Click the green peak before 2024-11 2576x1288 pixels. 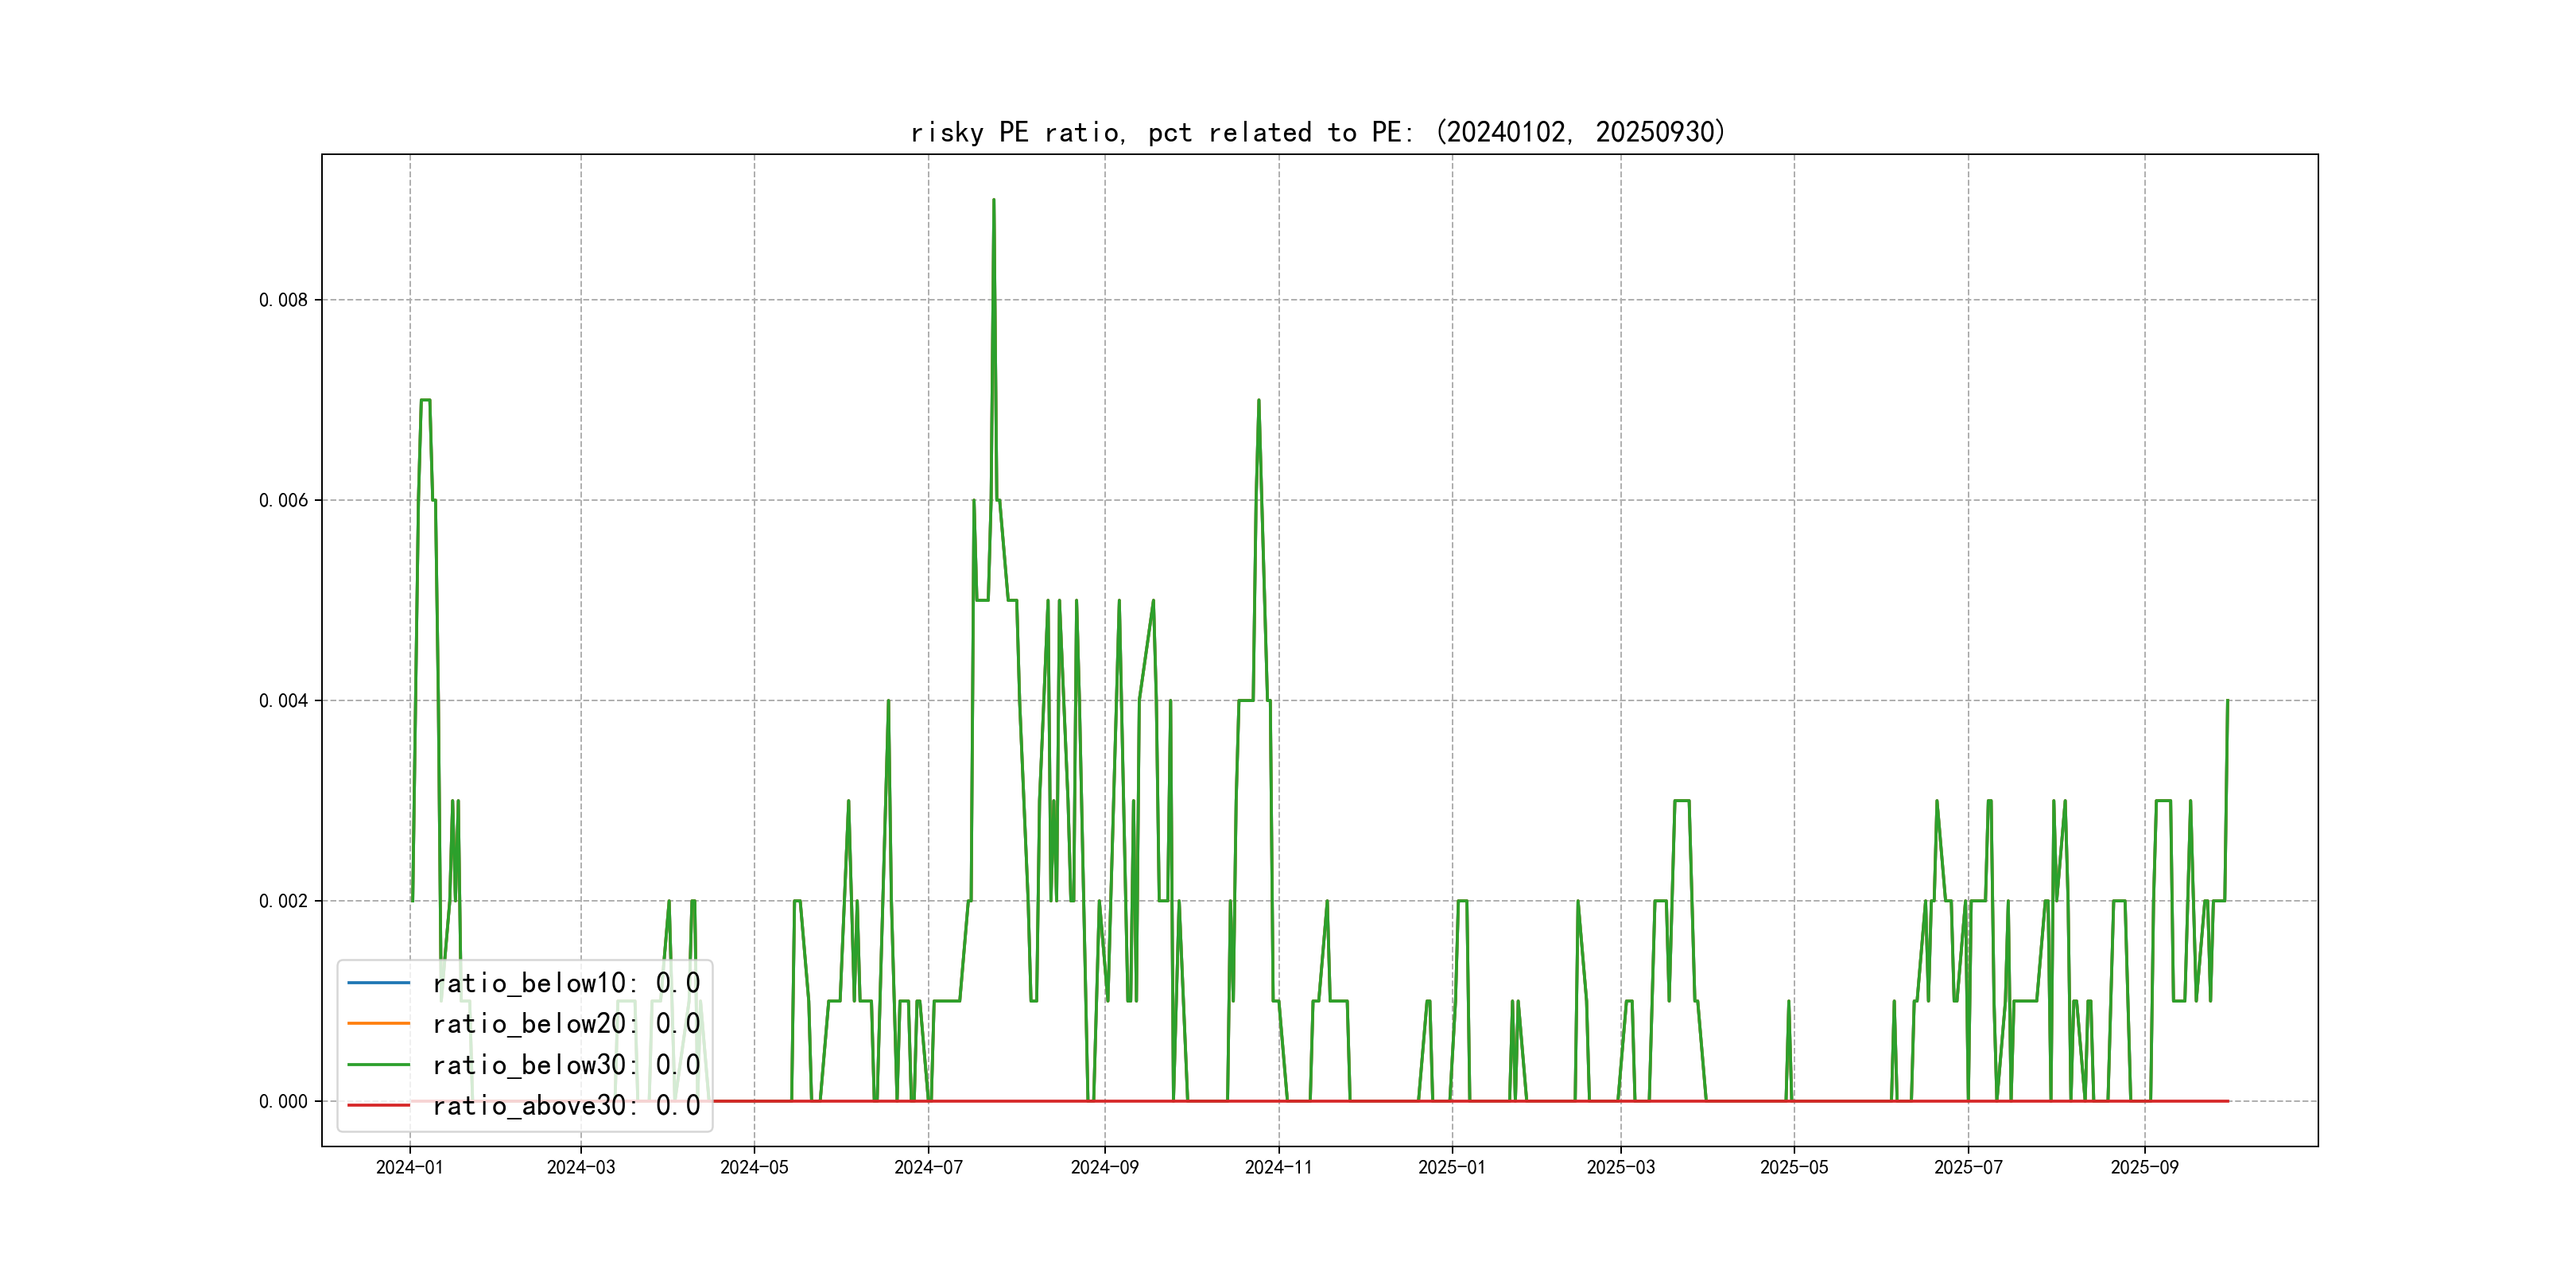1258,401
